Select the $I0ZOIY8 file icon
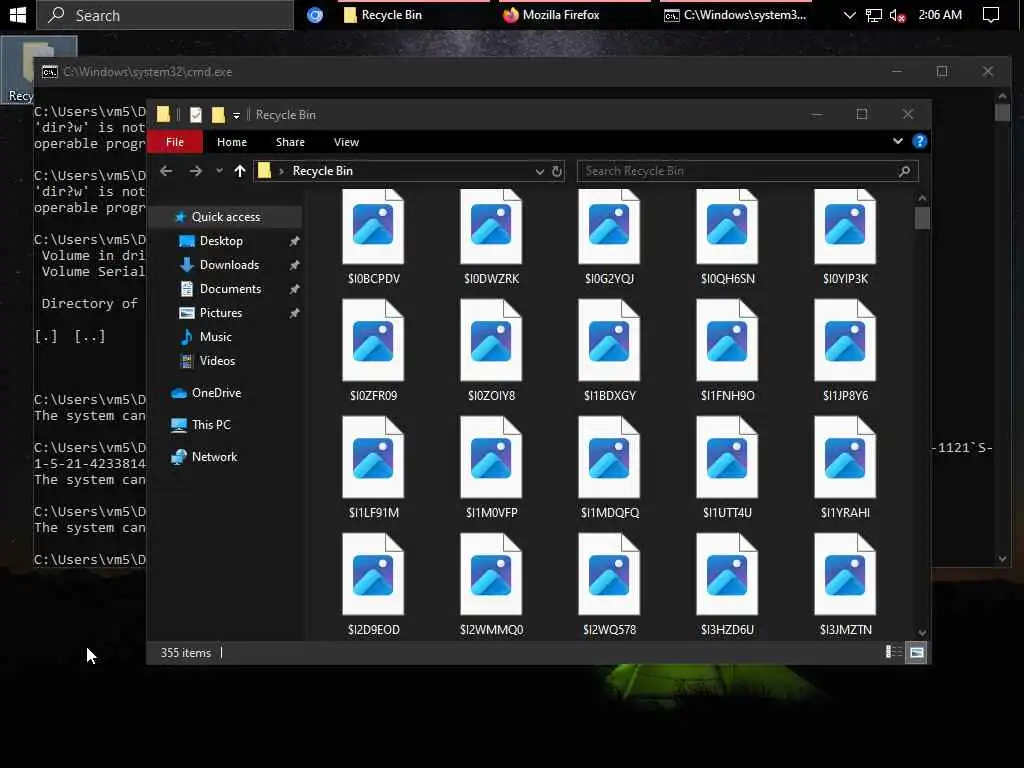This screenshot has height=768, width=1024. tap(491, 340)
